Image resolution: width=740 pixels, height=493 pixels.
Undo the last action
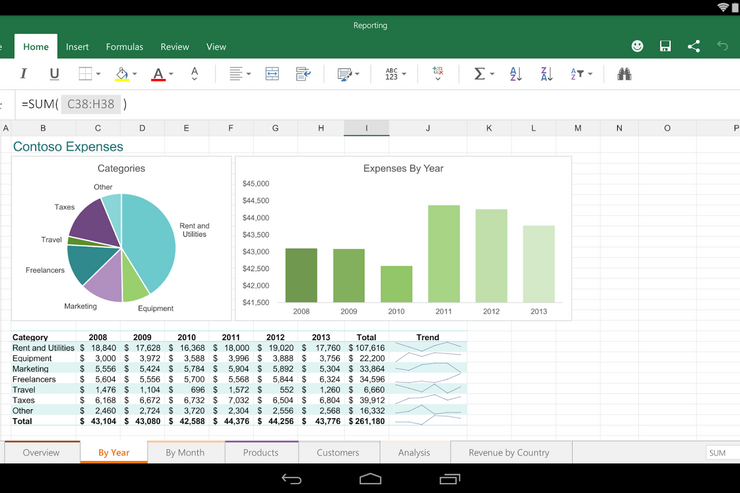[723, 46]
